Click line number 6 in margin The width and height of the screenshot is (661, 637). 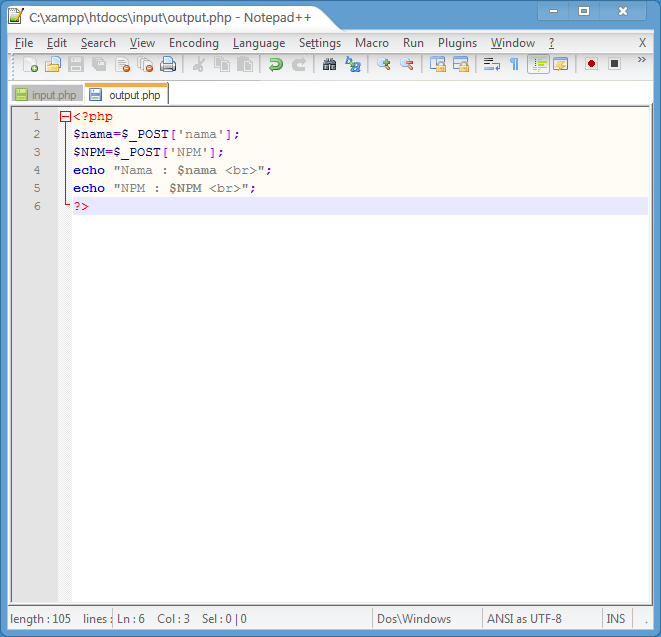pyautogui.click(x=37, y=206)
